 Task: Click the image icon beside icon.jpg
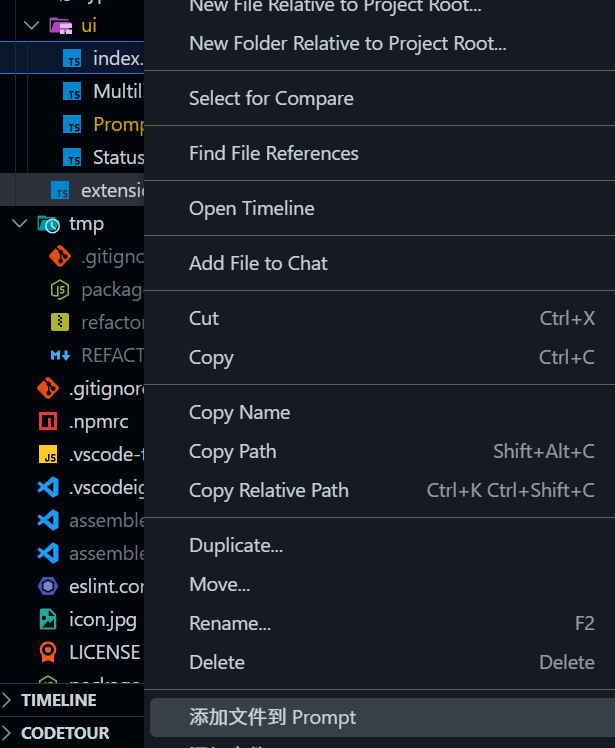[x=48, y=619]
